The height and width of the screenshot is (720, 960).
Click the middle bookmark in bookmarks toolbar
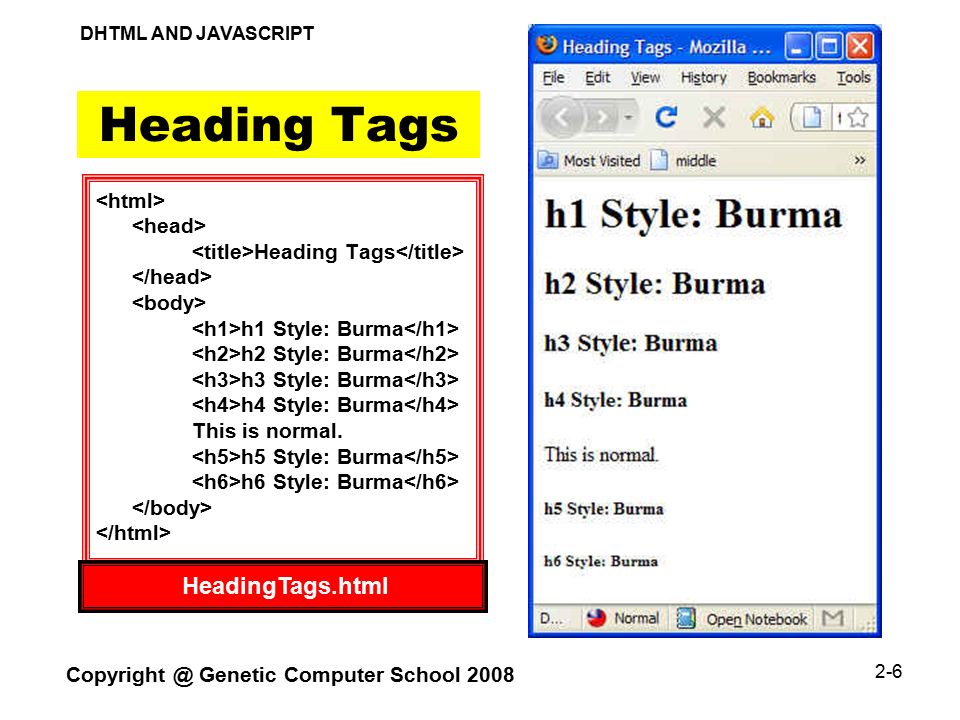pos(683,160)
